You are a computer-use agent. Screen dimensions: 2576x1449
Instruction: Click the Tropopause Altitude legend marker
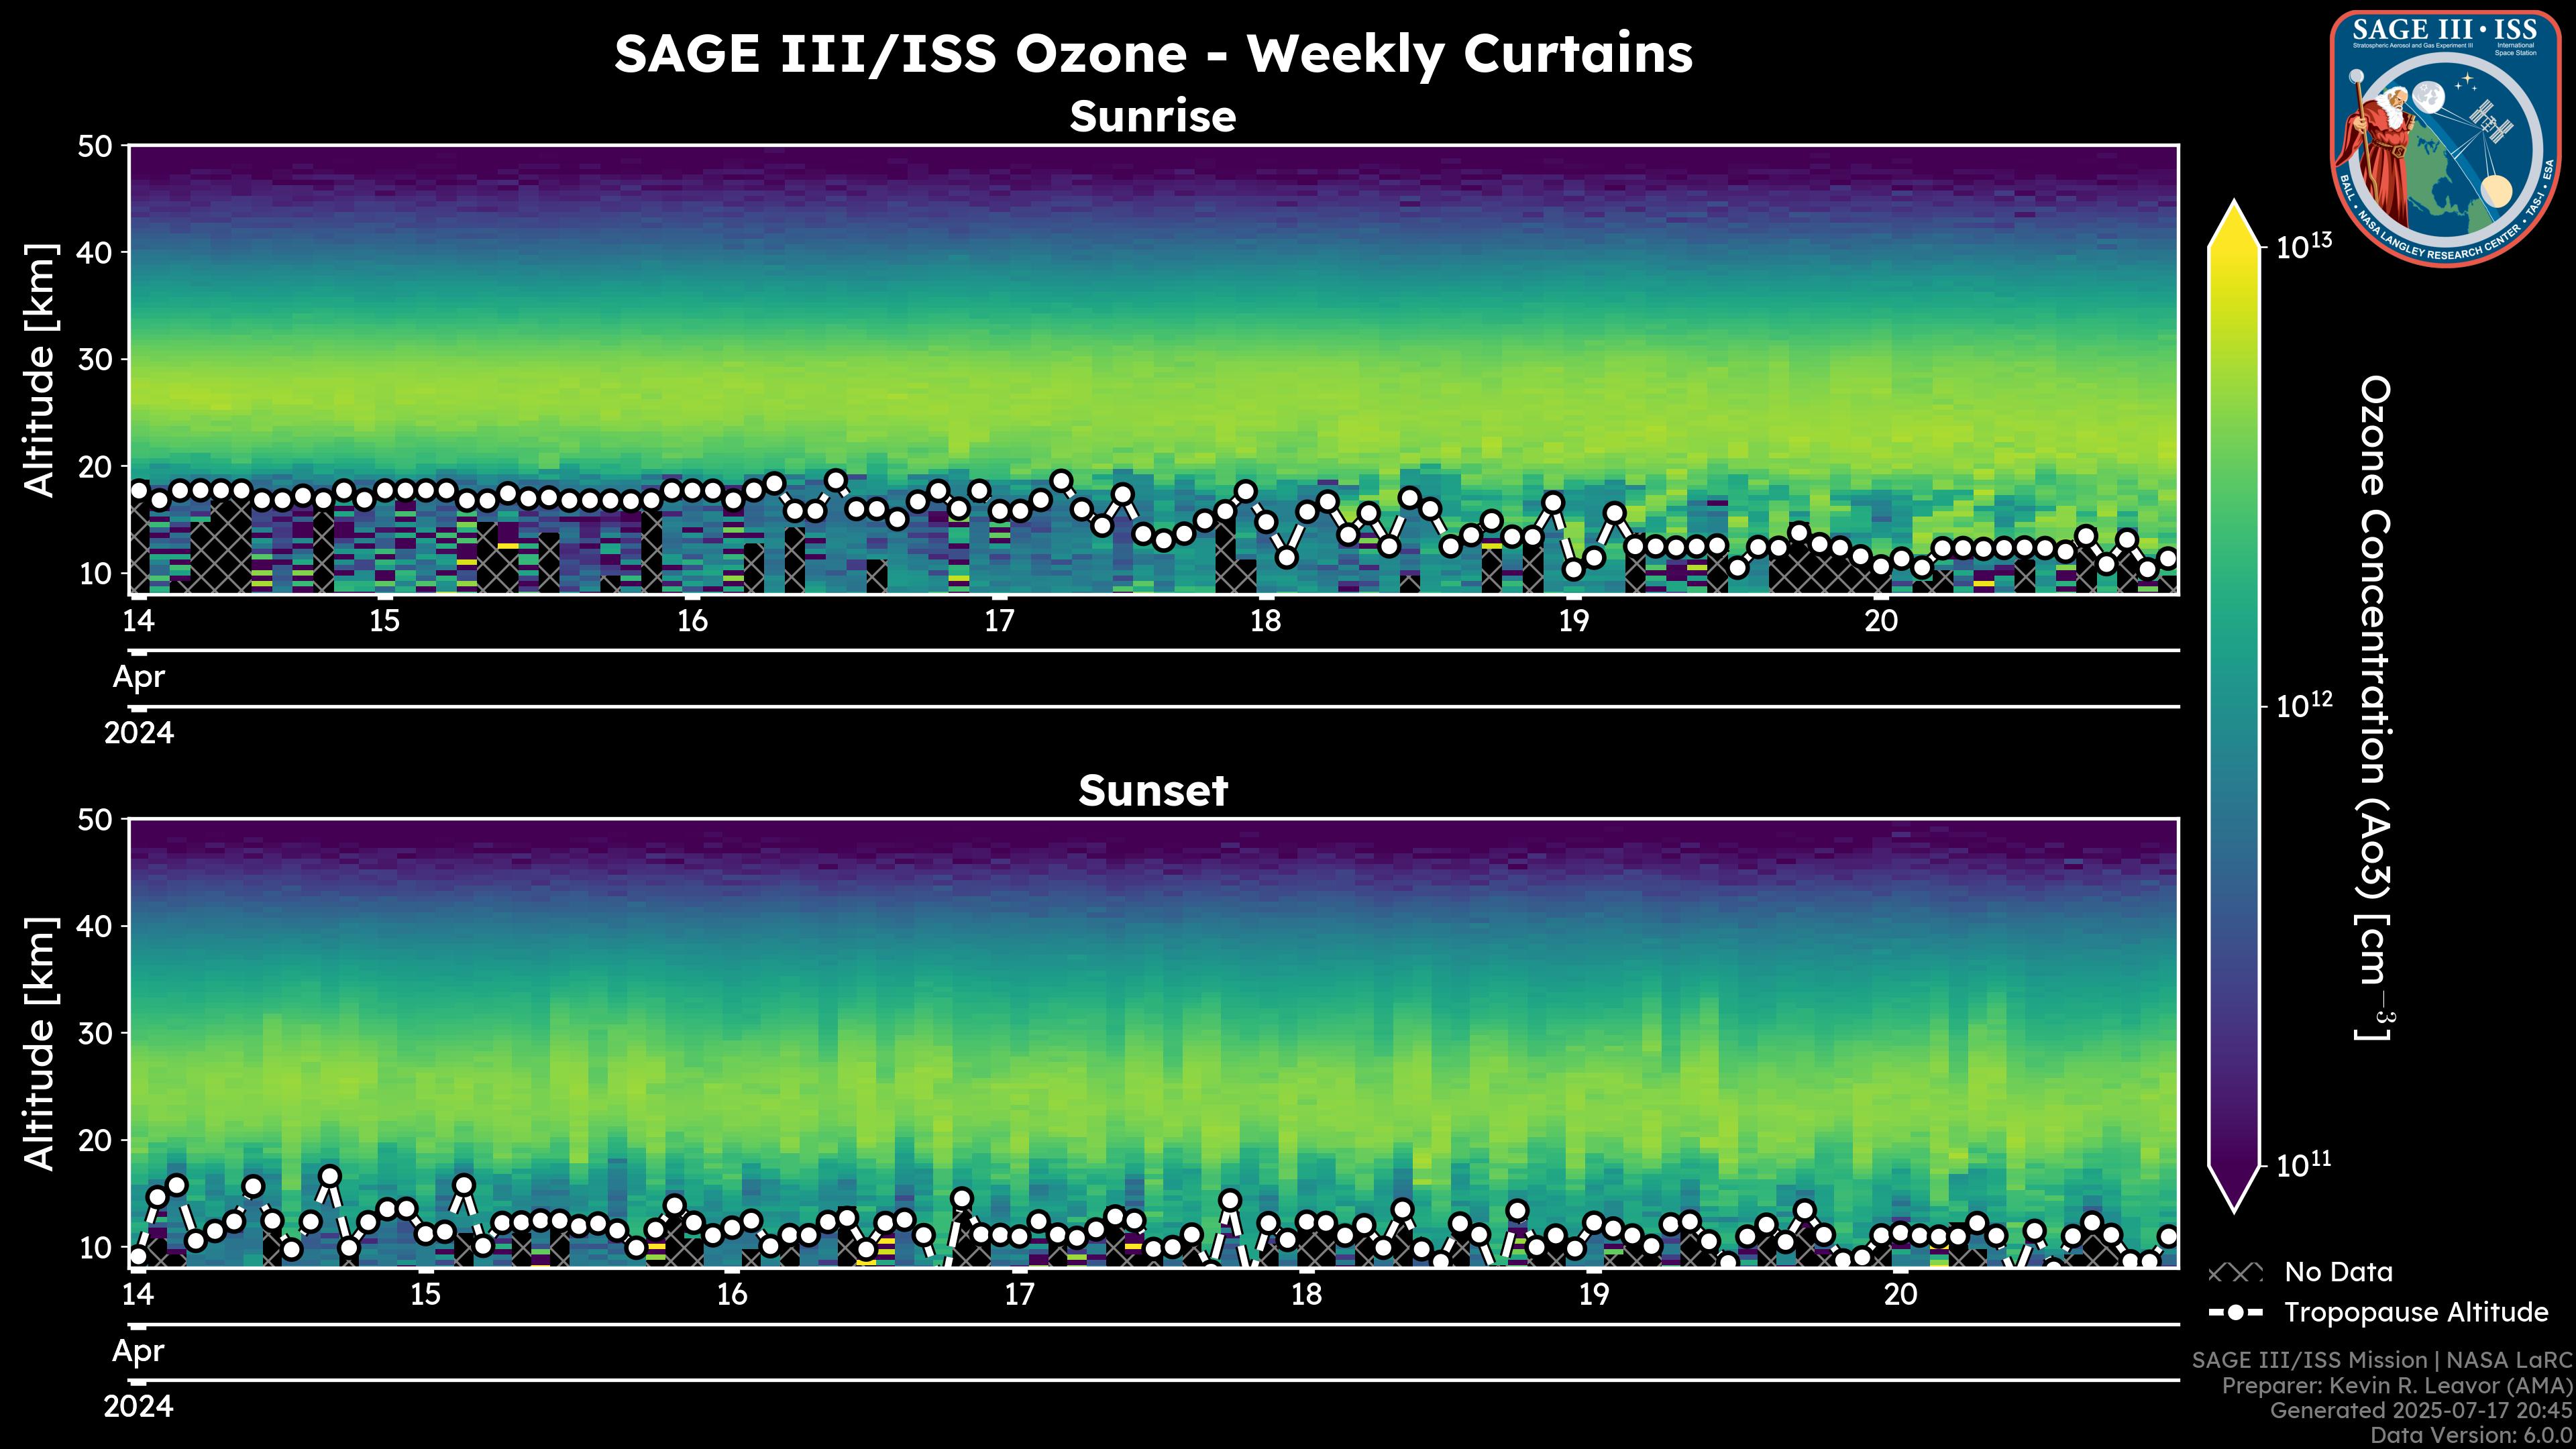click(x=2235, y=1312)
